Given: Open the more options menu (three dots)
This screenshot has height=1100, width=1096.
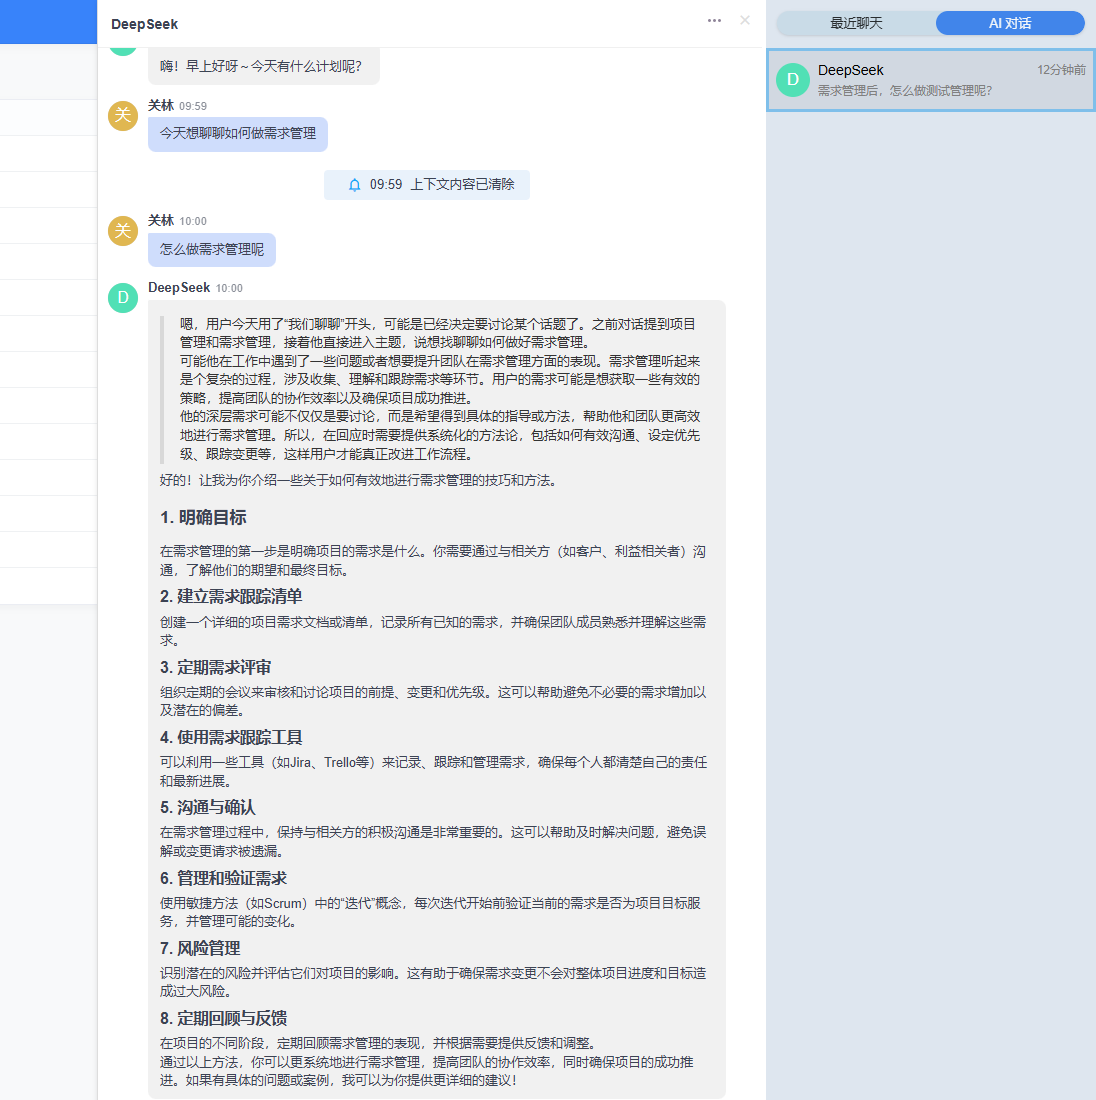Looking at the screenshot, I should click(714, 20).
